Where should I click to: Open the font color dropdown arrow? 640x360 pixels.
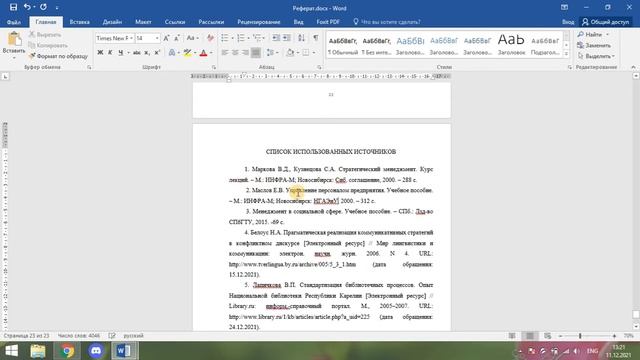(x=211, y=53)
